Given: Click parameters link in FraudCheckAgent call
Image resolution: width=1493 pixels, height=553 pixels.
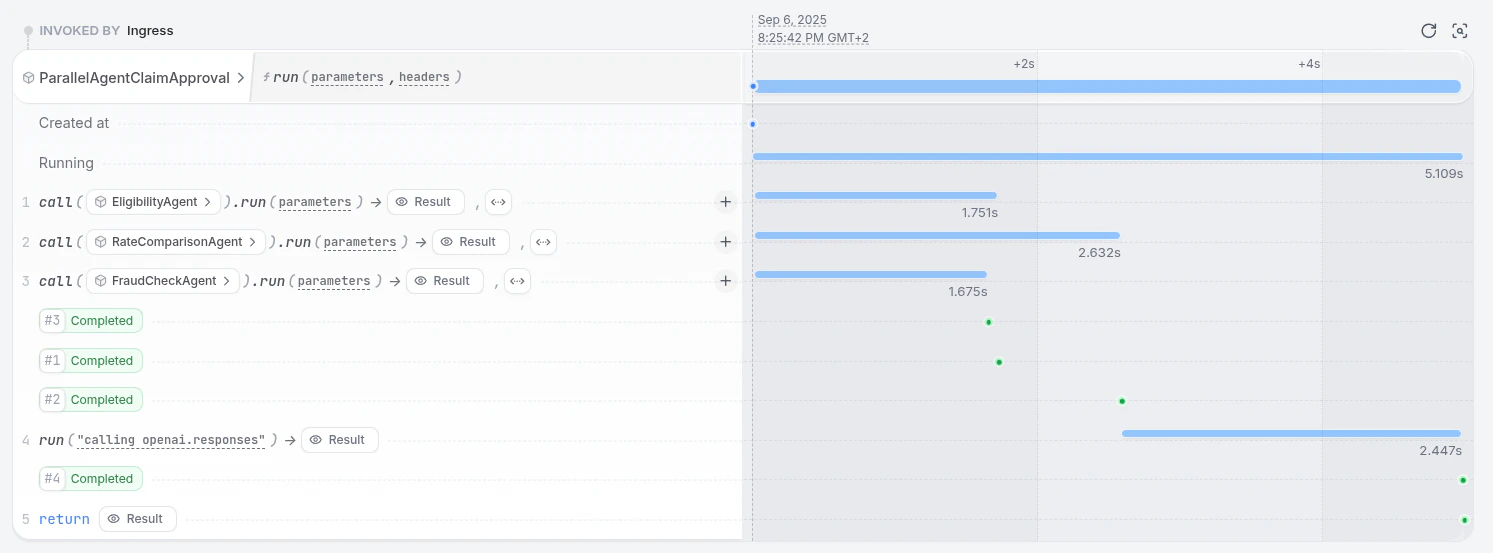Looking at the screenshot, I should pos(334,281).
